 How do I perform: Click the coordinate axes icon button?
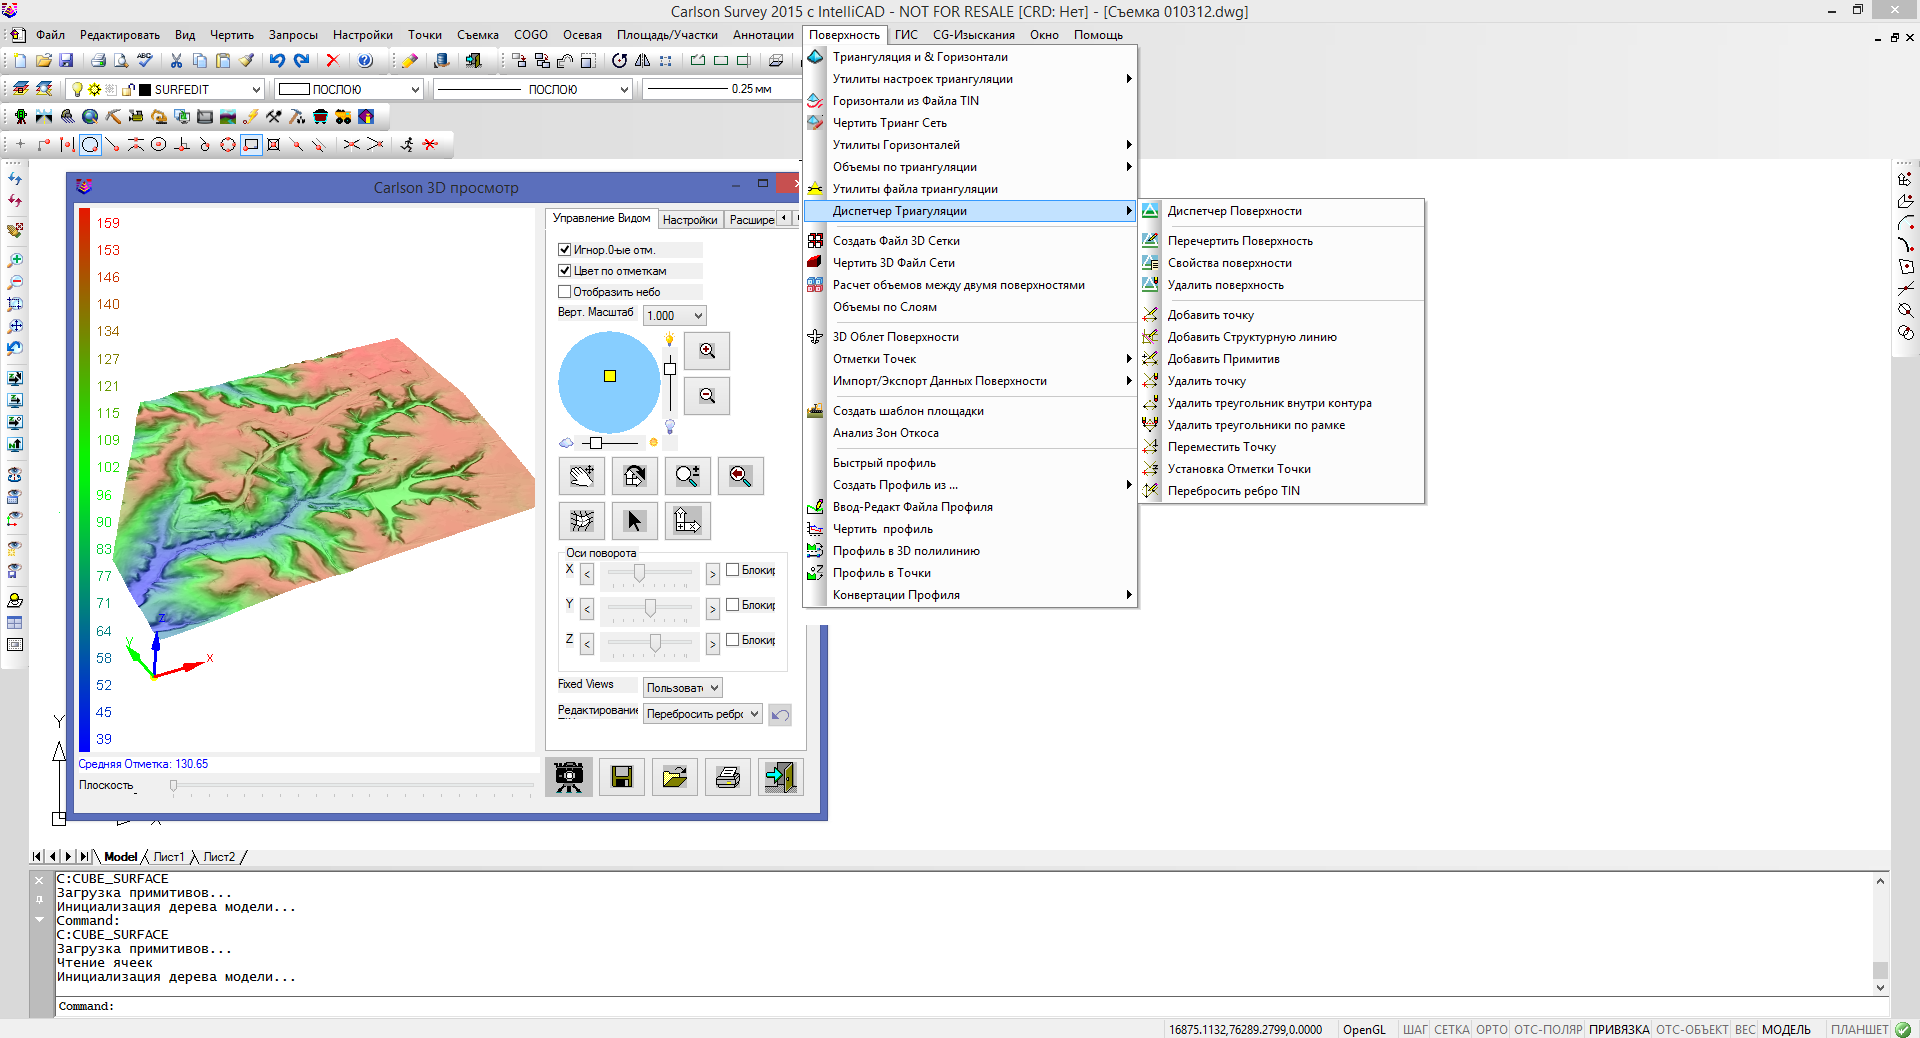[x=688, y=521]
